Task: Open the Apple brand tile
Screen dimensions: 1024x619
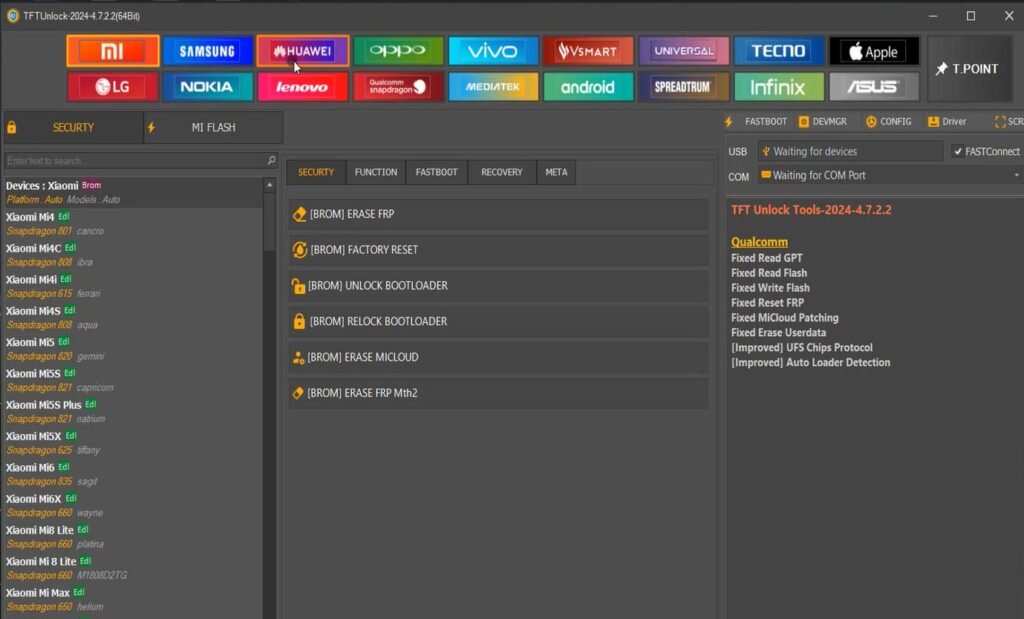Action: tap(874, 51)
